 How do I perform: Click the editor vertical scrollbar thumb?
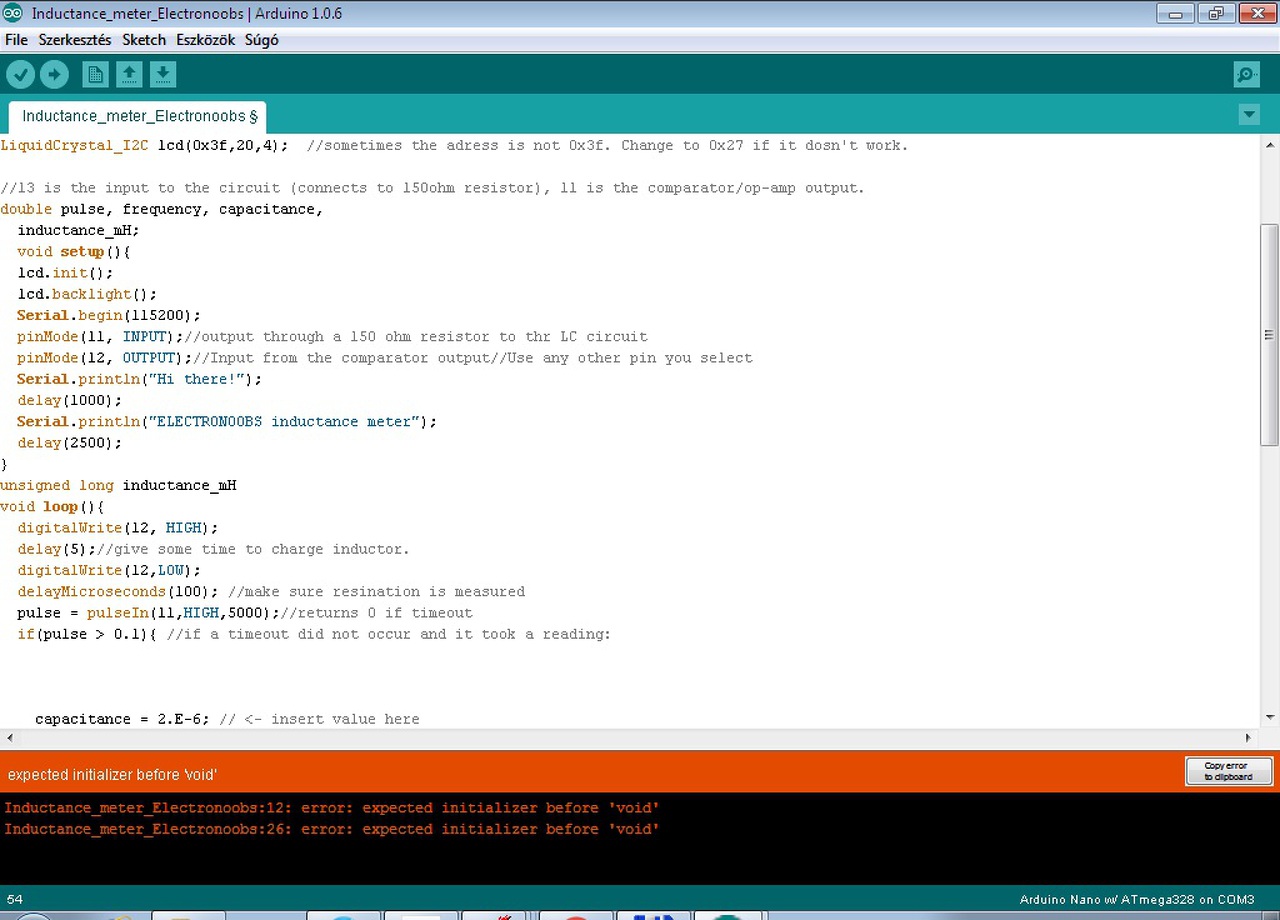click(x=1270, y=335)
